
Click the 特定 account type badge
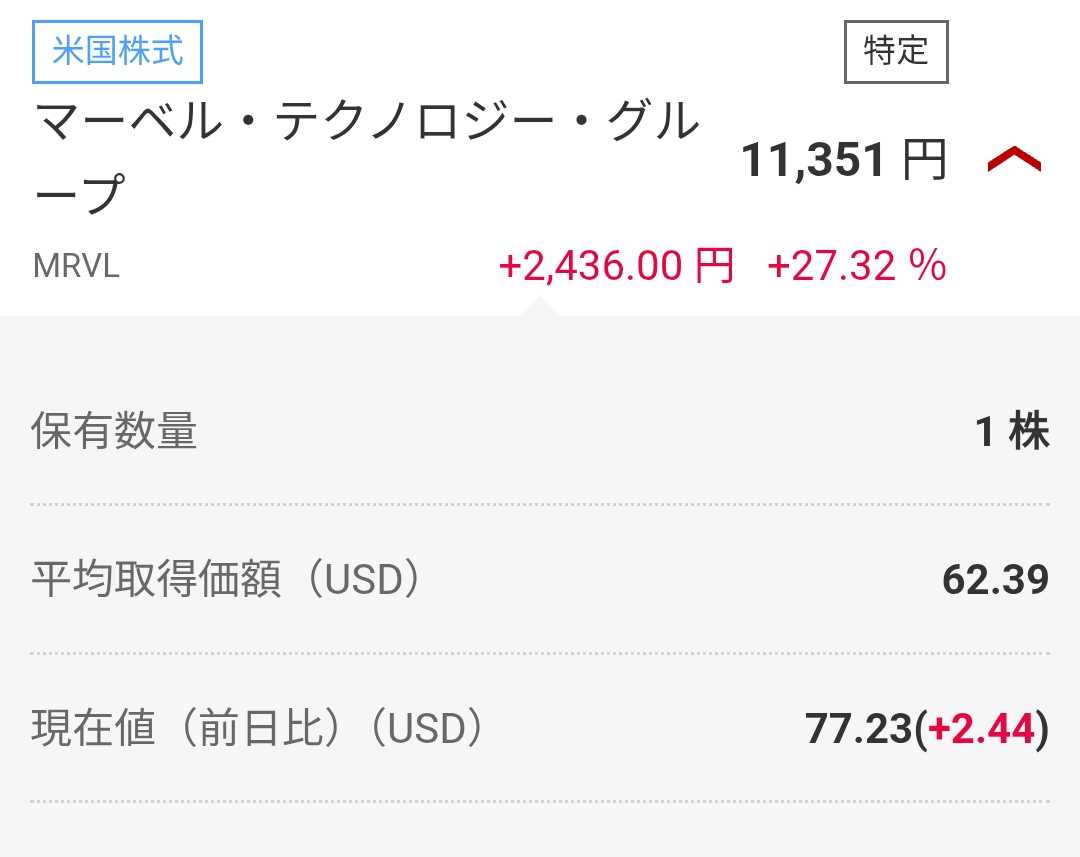(895, 51)
